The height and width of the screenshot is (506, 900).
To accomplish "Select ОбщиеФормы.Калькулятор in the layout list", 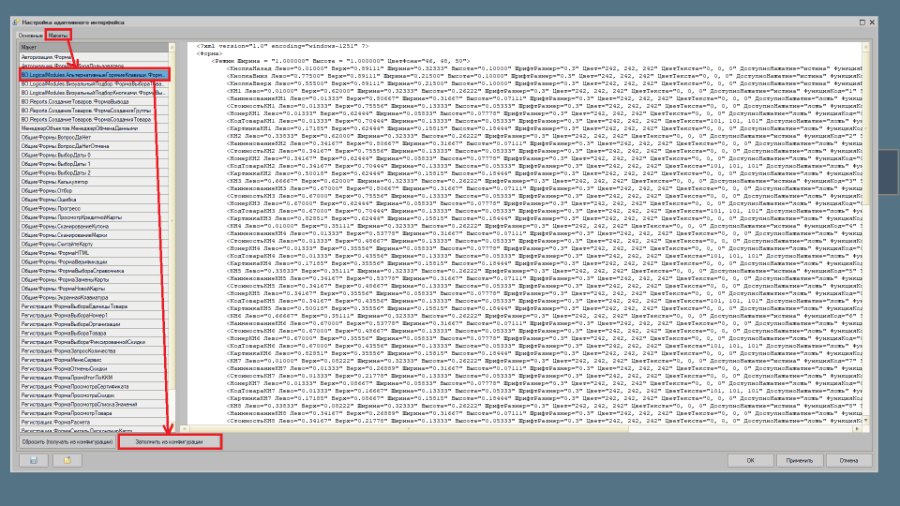I will (94, 182).
